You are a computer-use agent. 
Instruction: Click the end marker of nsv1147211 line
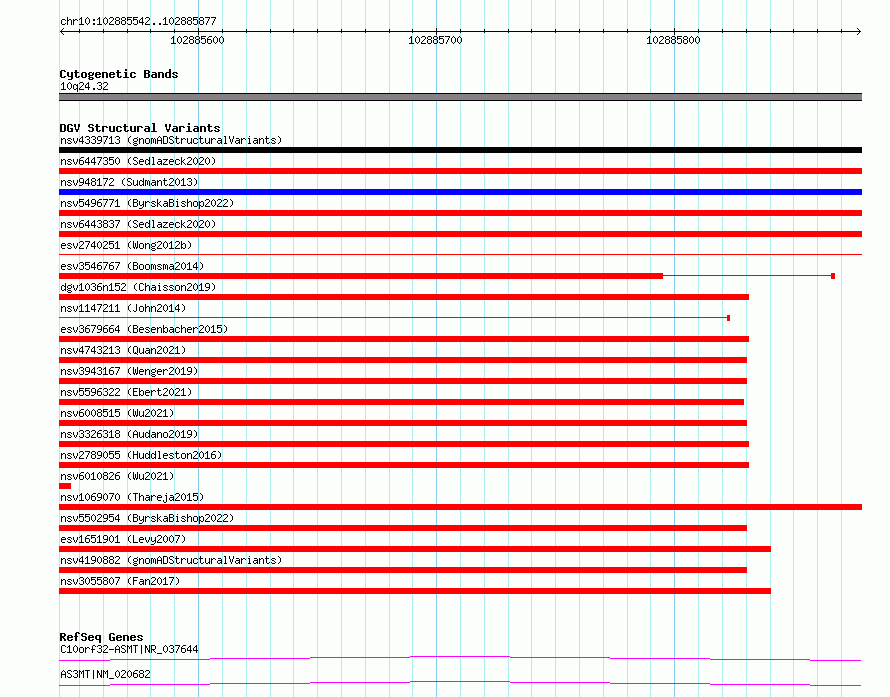coord(728,318)
